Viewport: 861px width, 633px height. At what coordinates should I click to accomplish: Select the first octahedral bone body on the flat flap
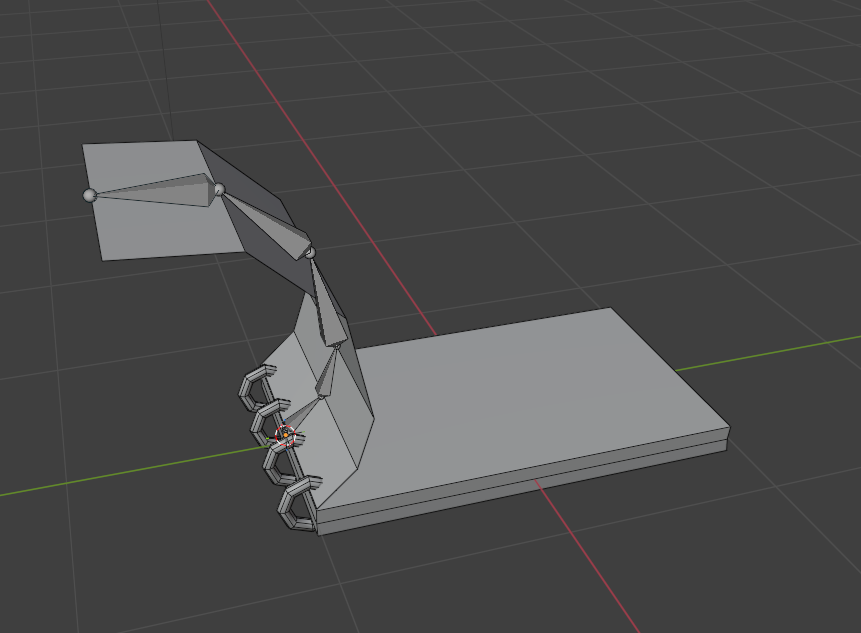(x=159, y=190)
